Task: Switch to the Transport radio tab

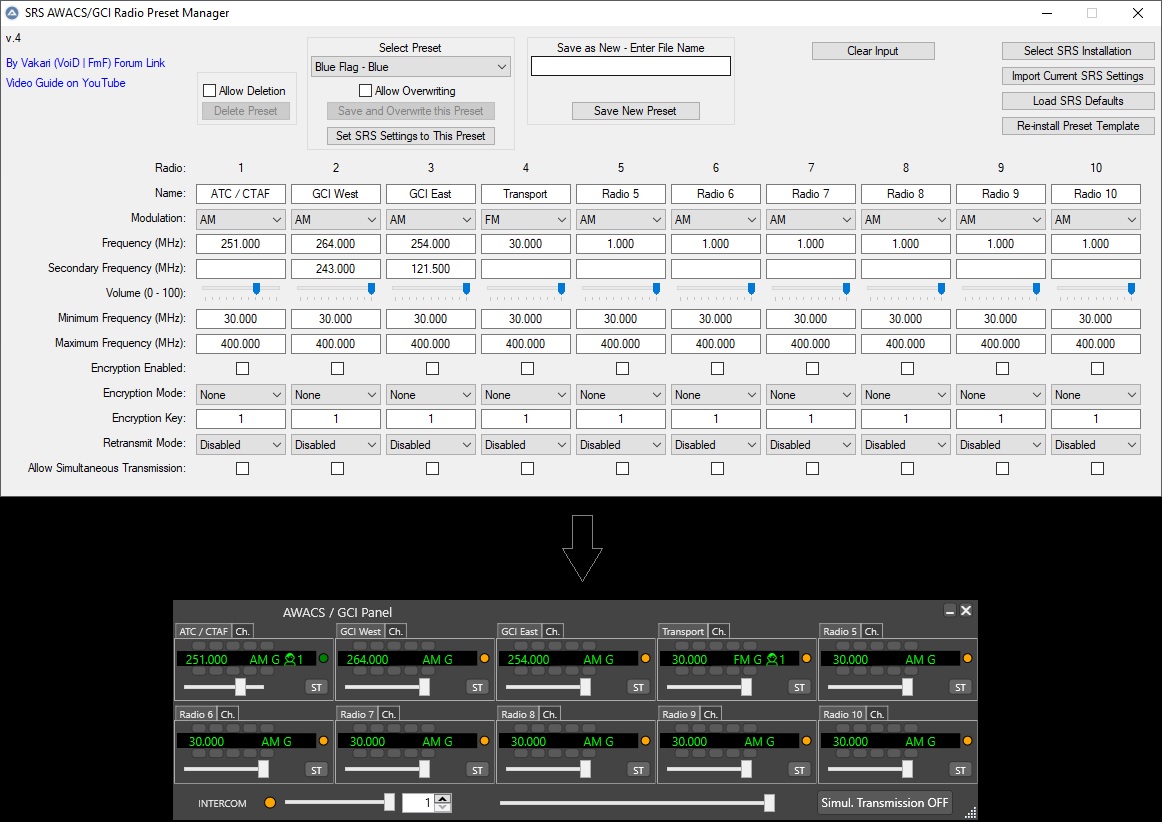Action: point(683,631)
